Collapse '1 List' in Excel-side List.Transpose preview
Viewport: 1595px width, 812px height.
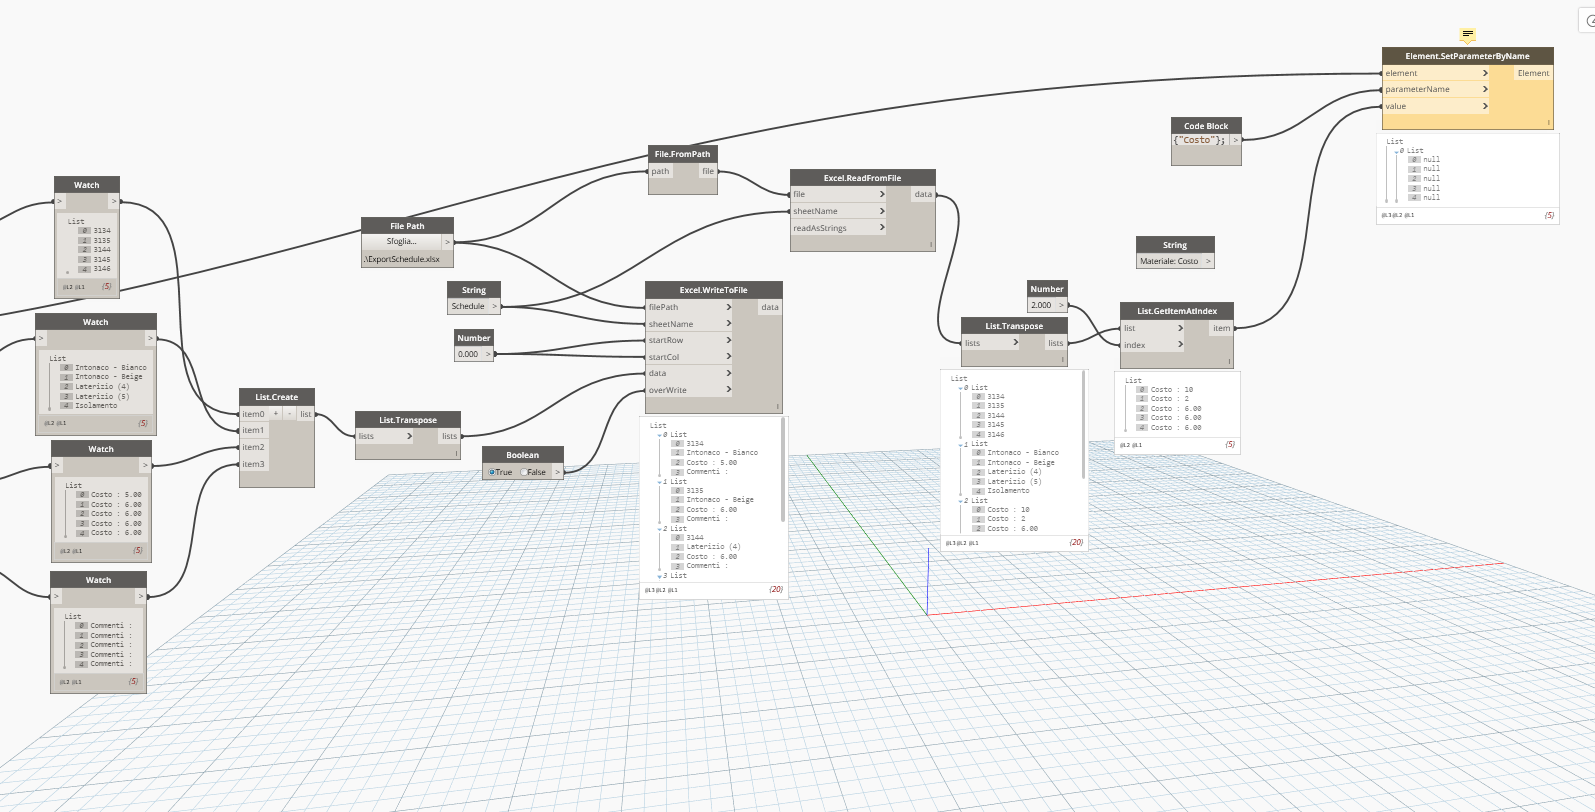pos(961,444)
